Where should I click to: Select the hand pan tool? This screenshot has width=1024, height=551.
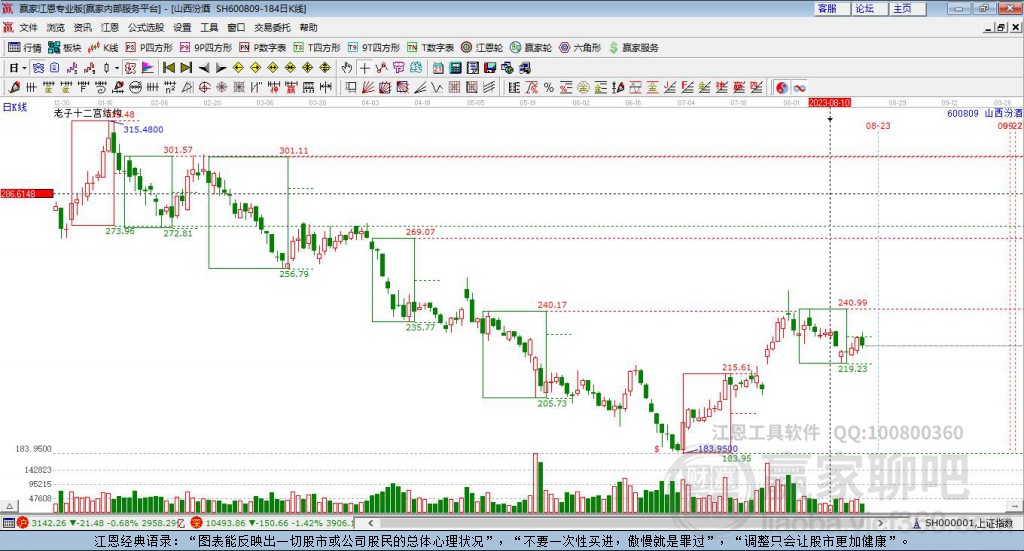click(x=347, y=68)
